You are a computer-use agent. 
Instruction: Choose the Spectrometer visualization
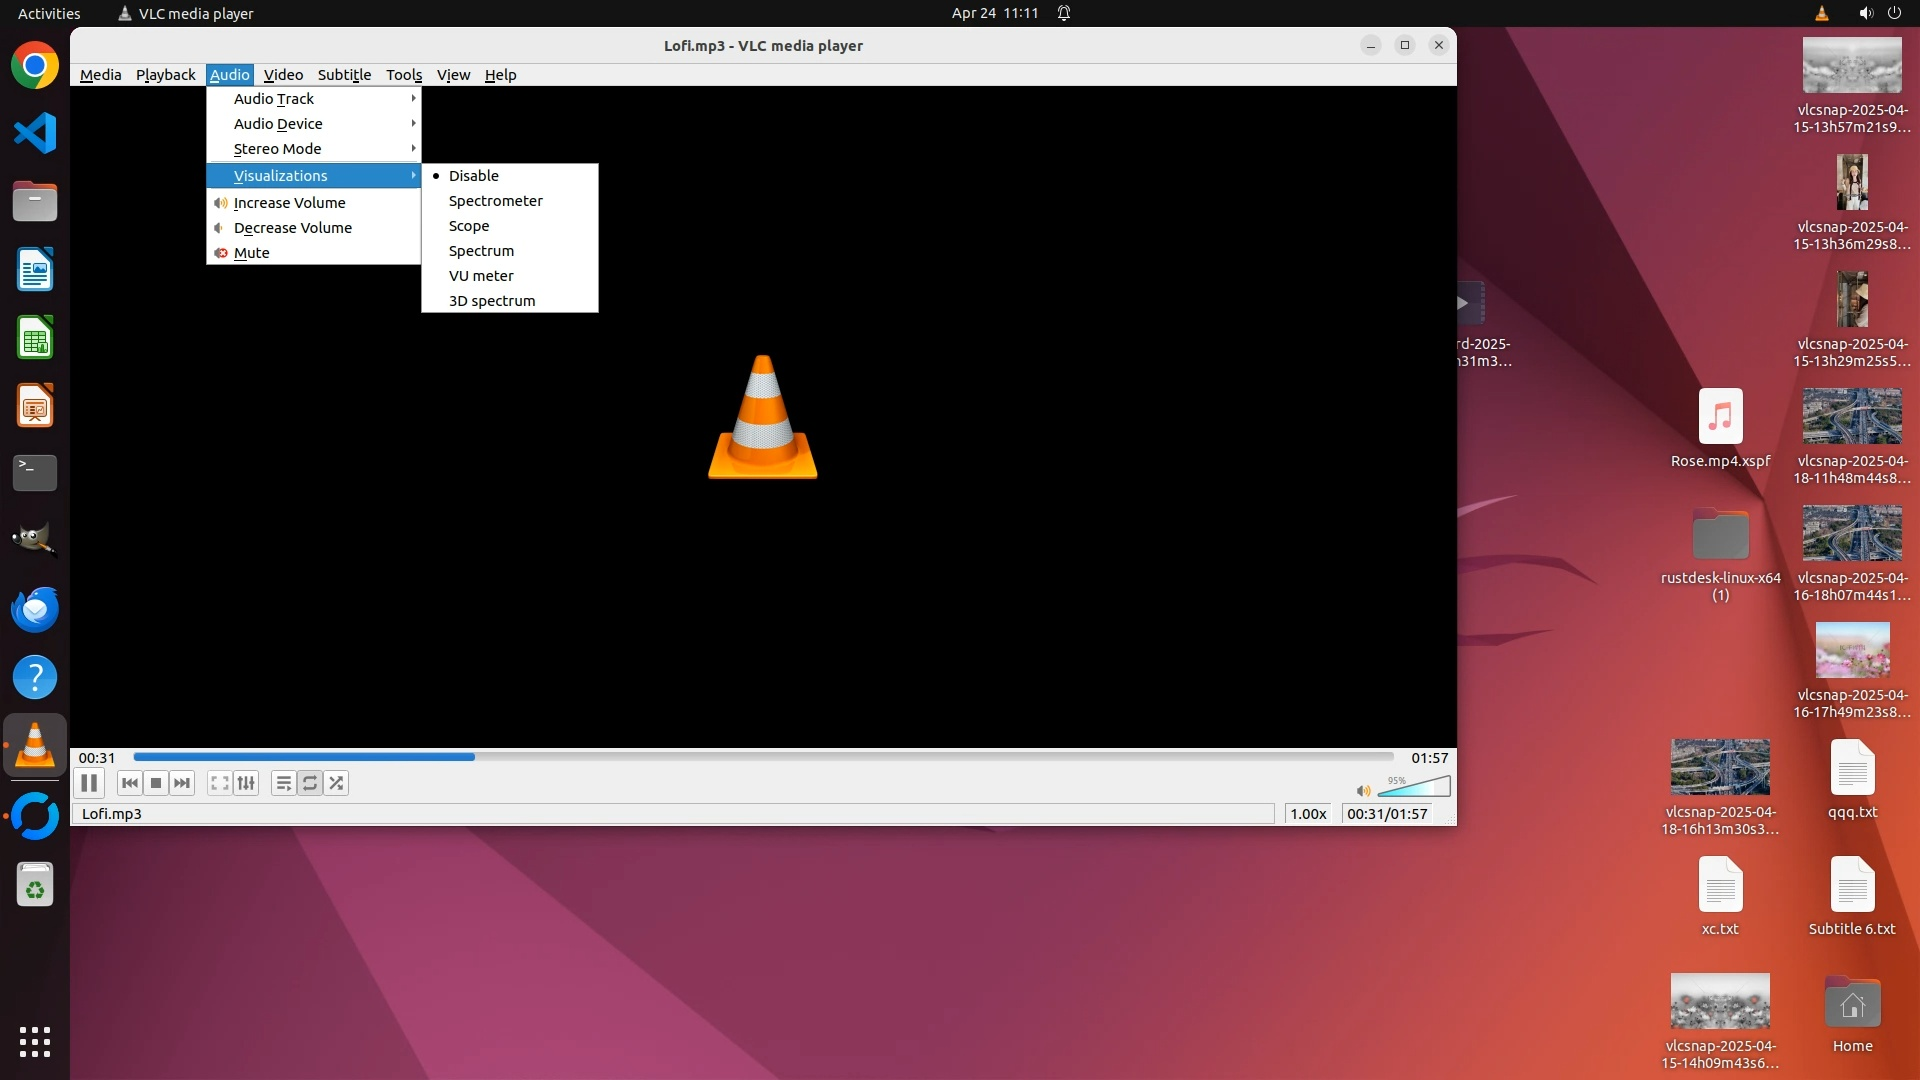pyautogui.click(x=495, y=201)
